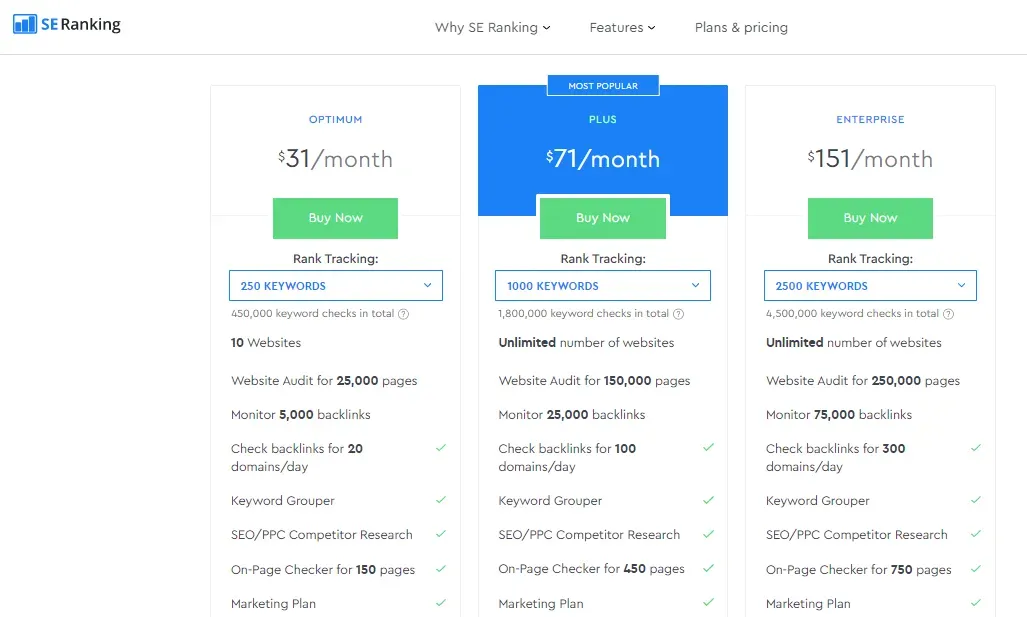Select Plans & pricing in the navigation
Viewport: 1027px width, 617px height.
point(741,28)
